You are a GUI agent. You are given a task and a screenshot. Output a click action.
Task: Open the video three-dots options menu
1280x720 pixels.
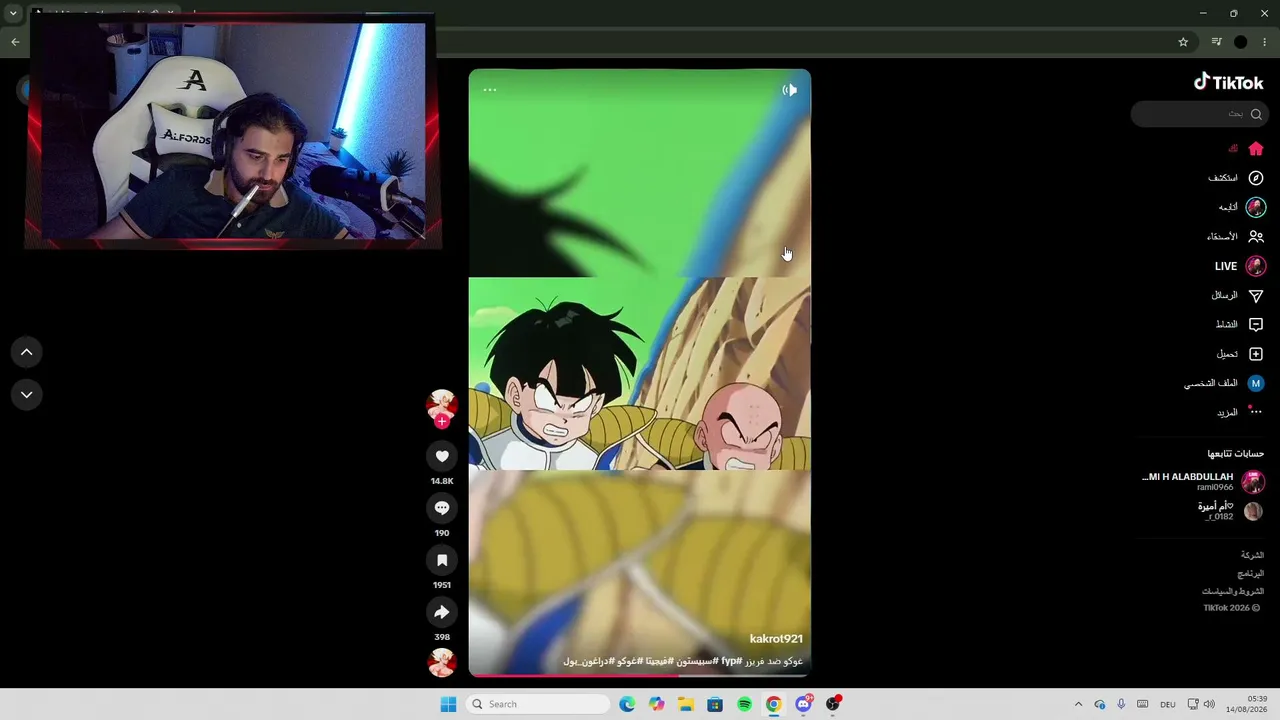[x=490, y=90]
